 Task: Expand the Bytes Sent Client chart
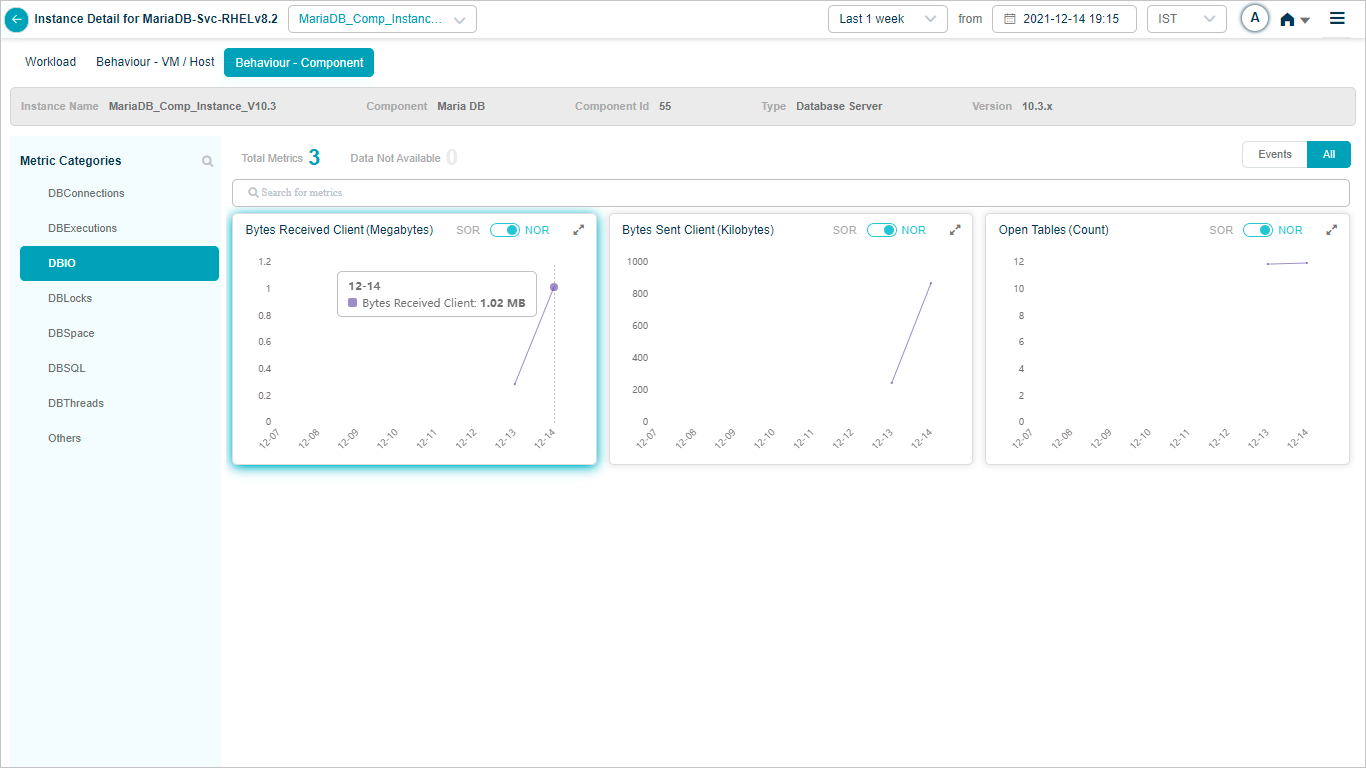pos(955,230)
